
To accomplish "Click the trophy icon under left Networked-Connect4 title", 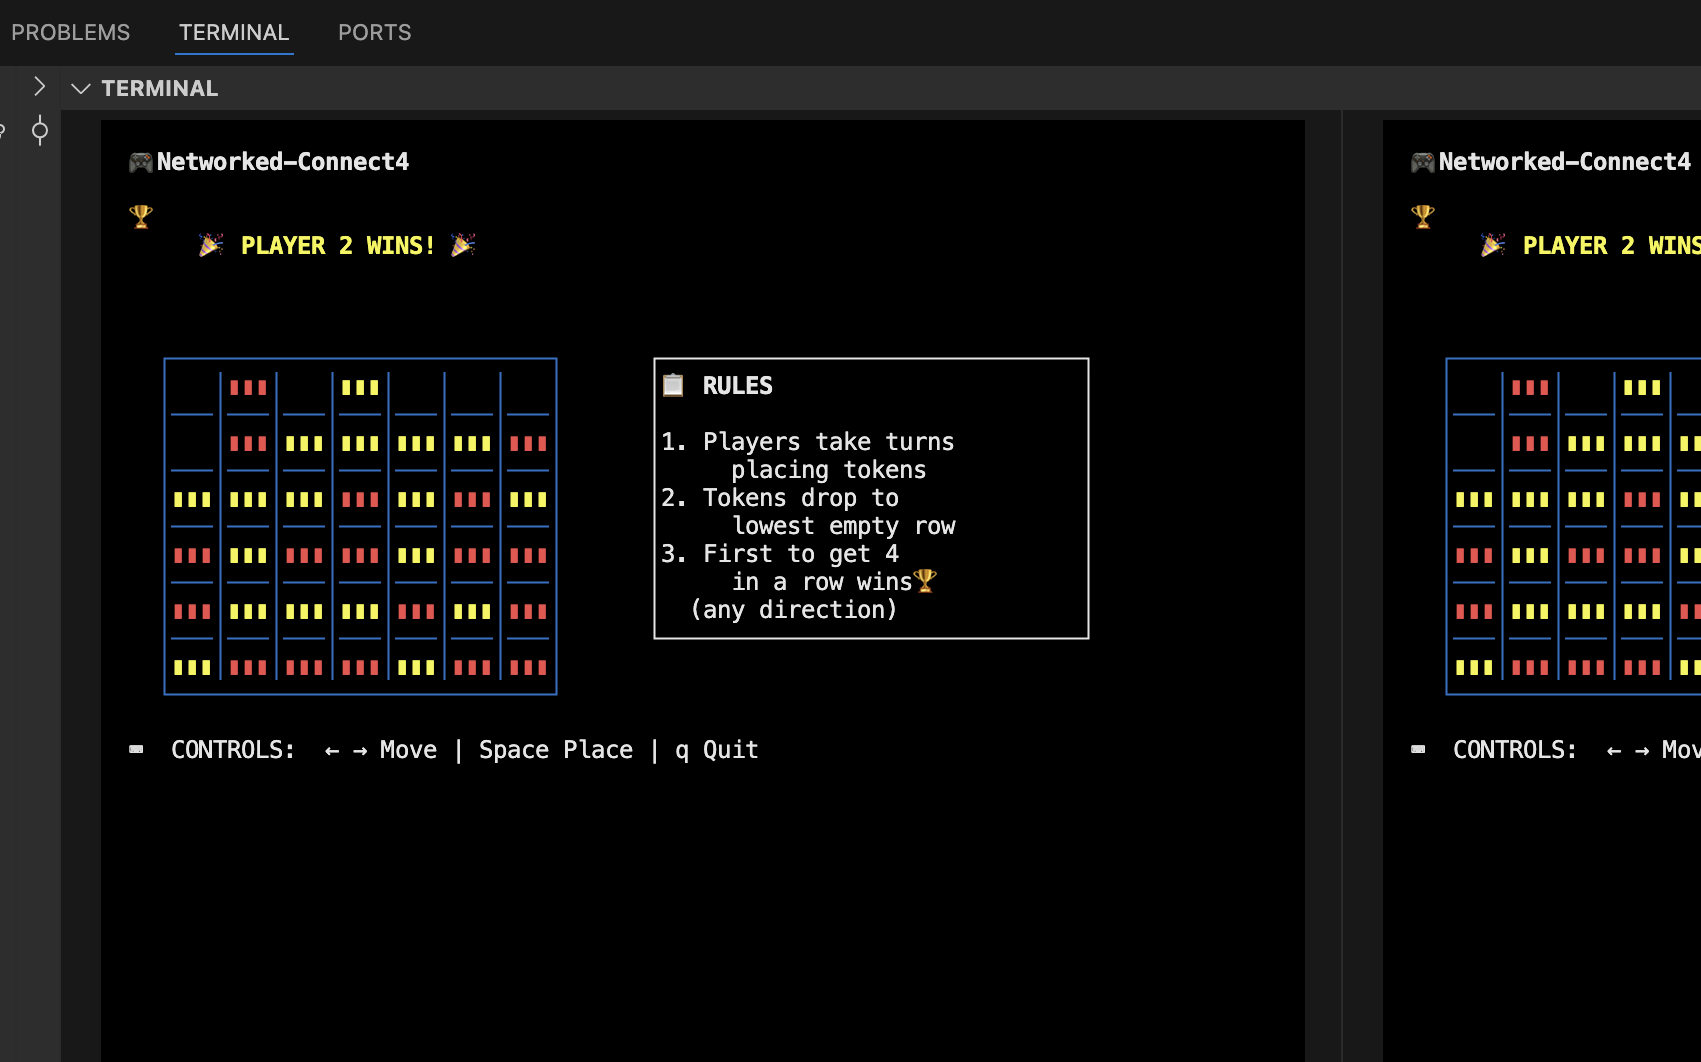I will click(x=141, y=216).
